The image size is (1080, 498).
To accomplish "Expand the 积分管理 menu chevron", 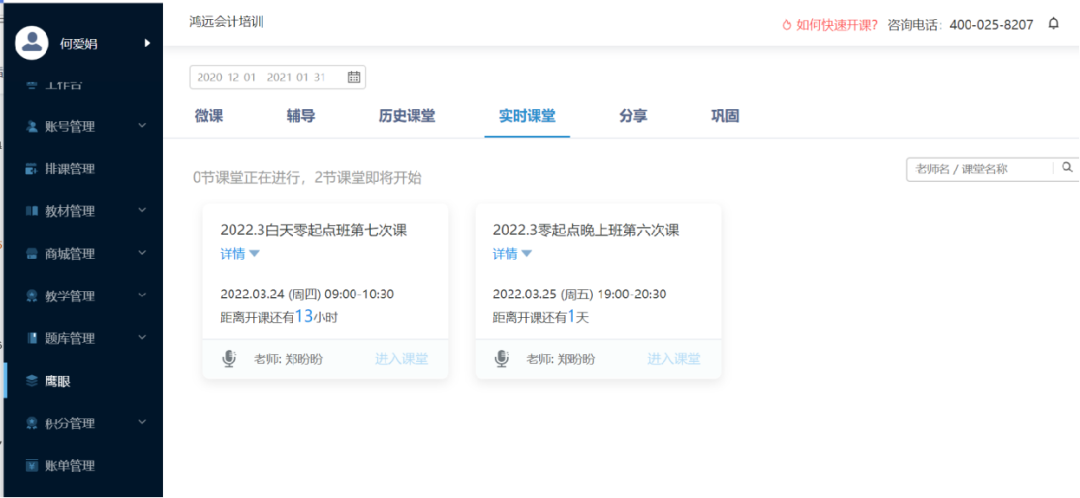I will click(143, 422).
